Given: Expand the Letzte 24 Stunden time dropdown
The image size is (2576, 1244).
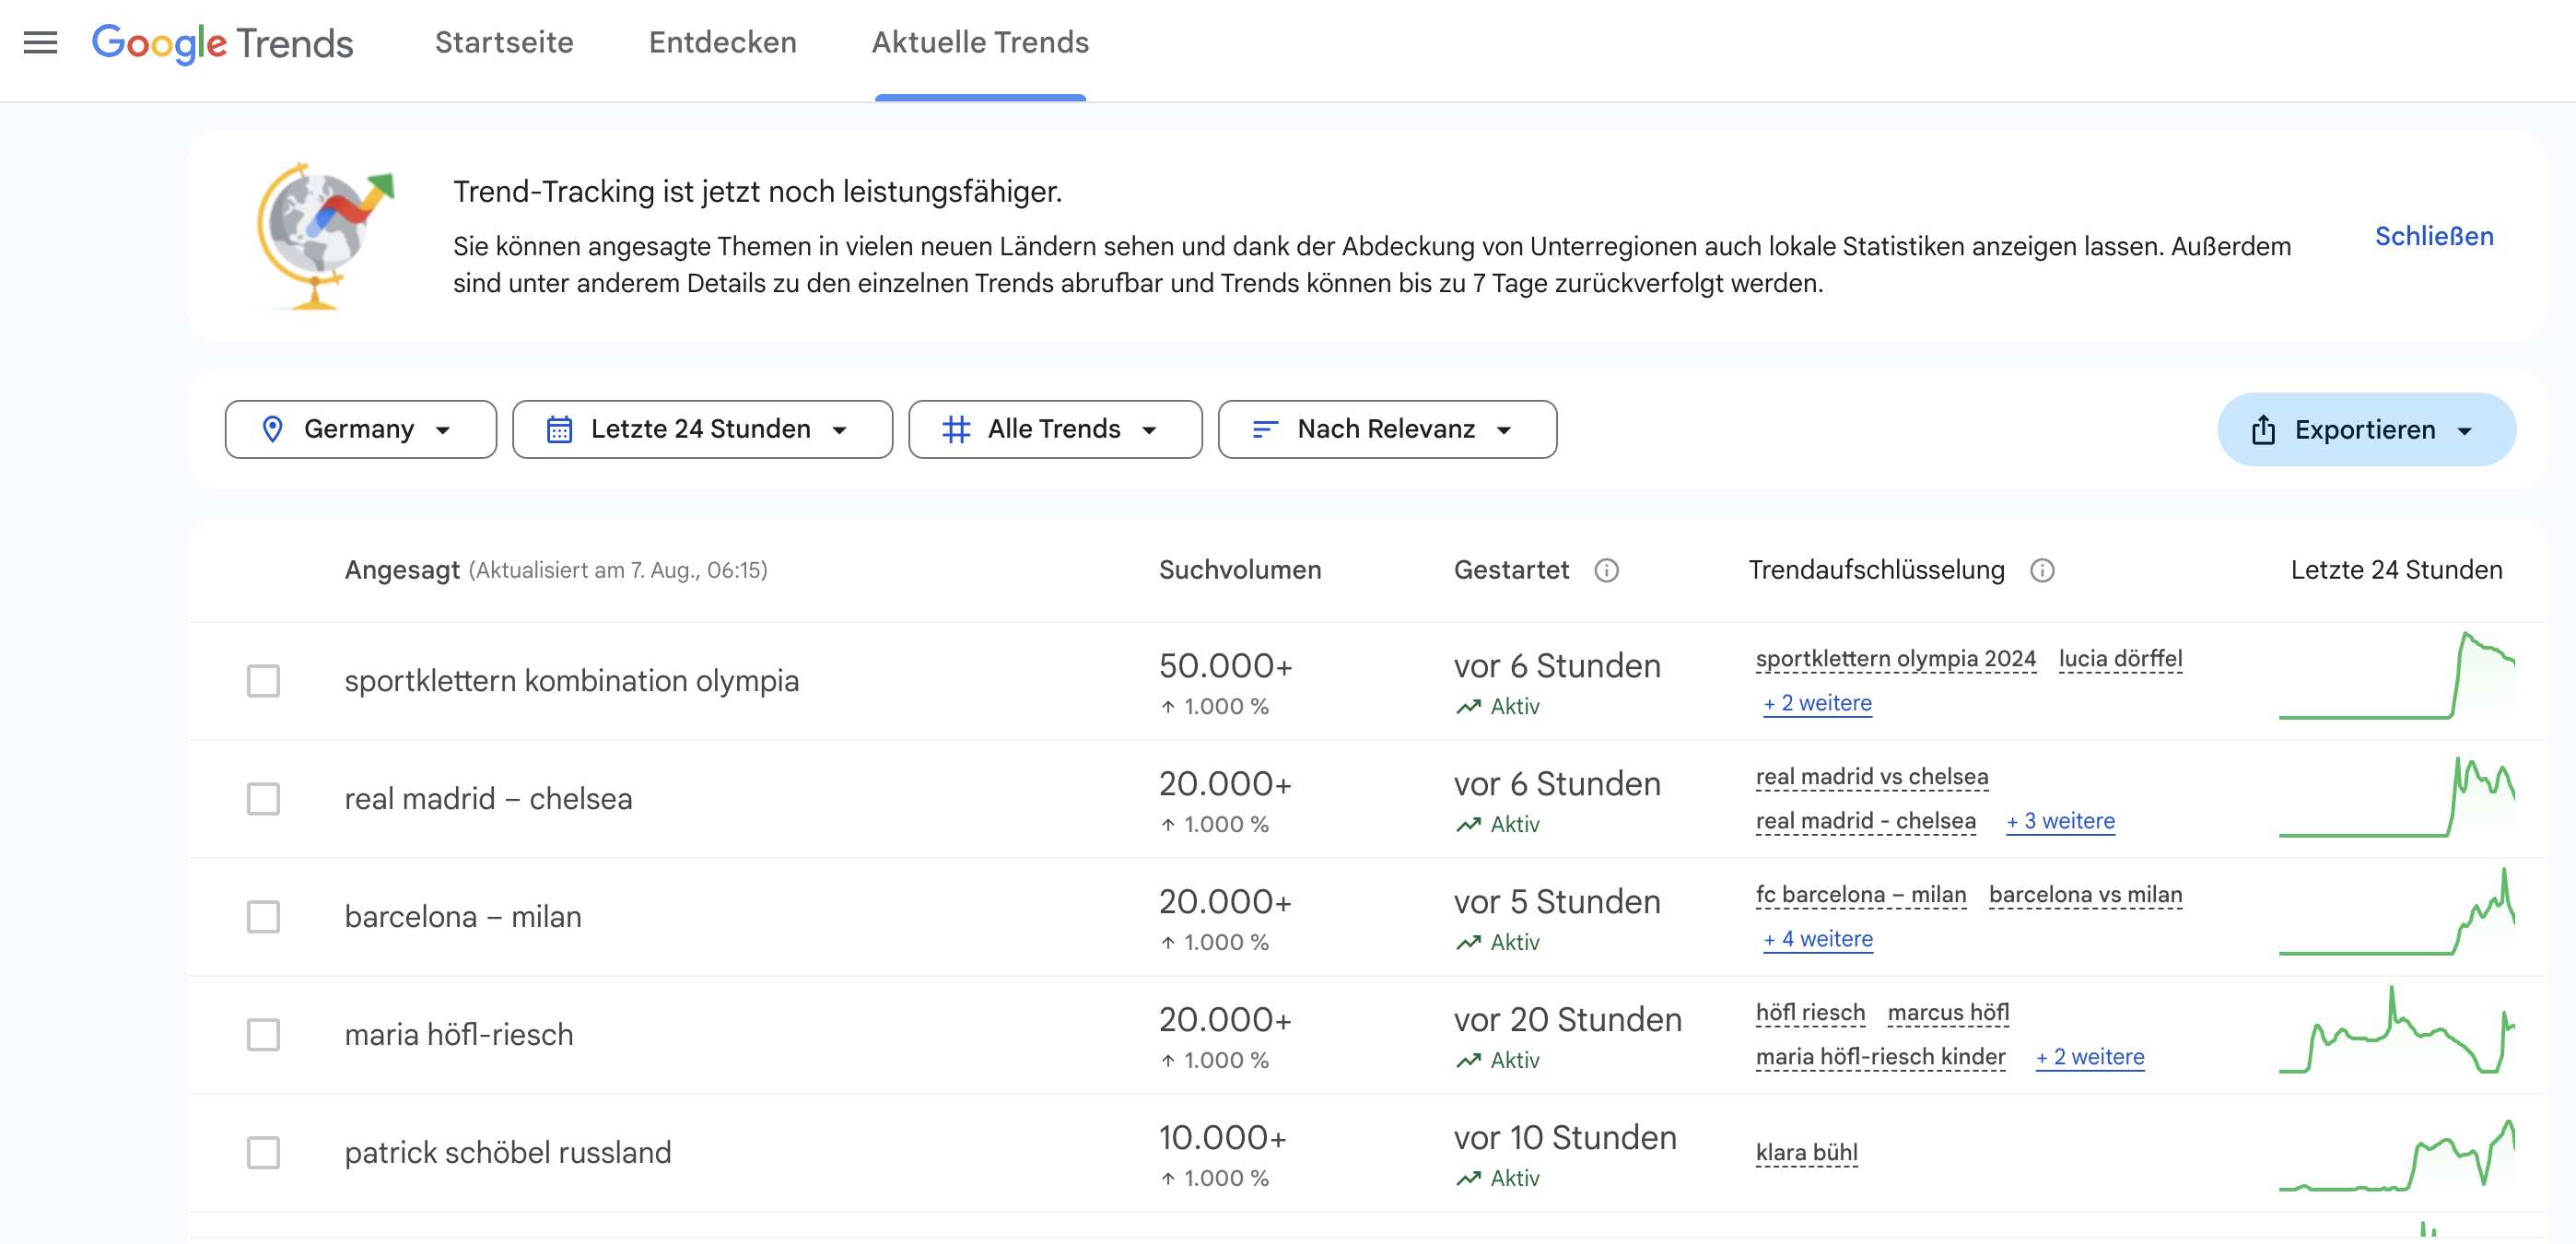Looking at the screenshot, I should [x=840, y=429].
